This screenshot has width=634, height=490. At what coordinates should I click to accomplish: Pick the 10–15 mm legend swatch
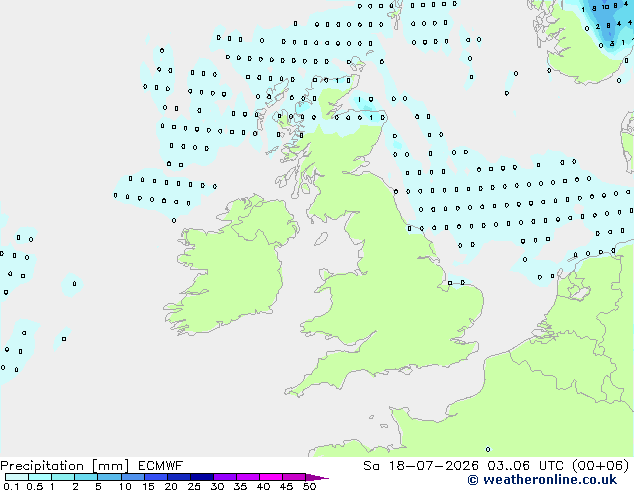[133, 477]
